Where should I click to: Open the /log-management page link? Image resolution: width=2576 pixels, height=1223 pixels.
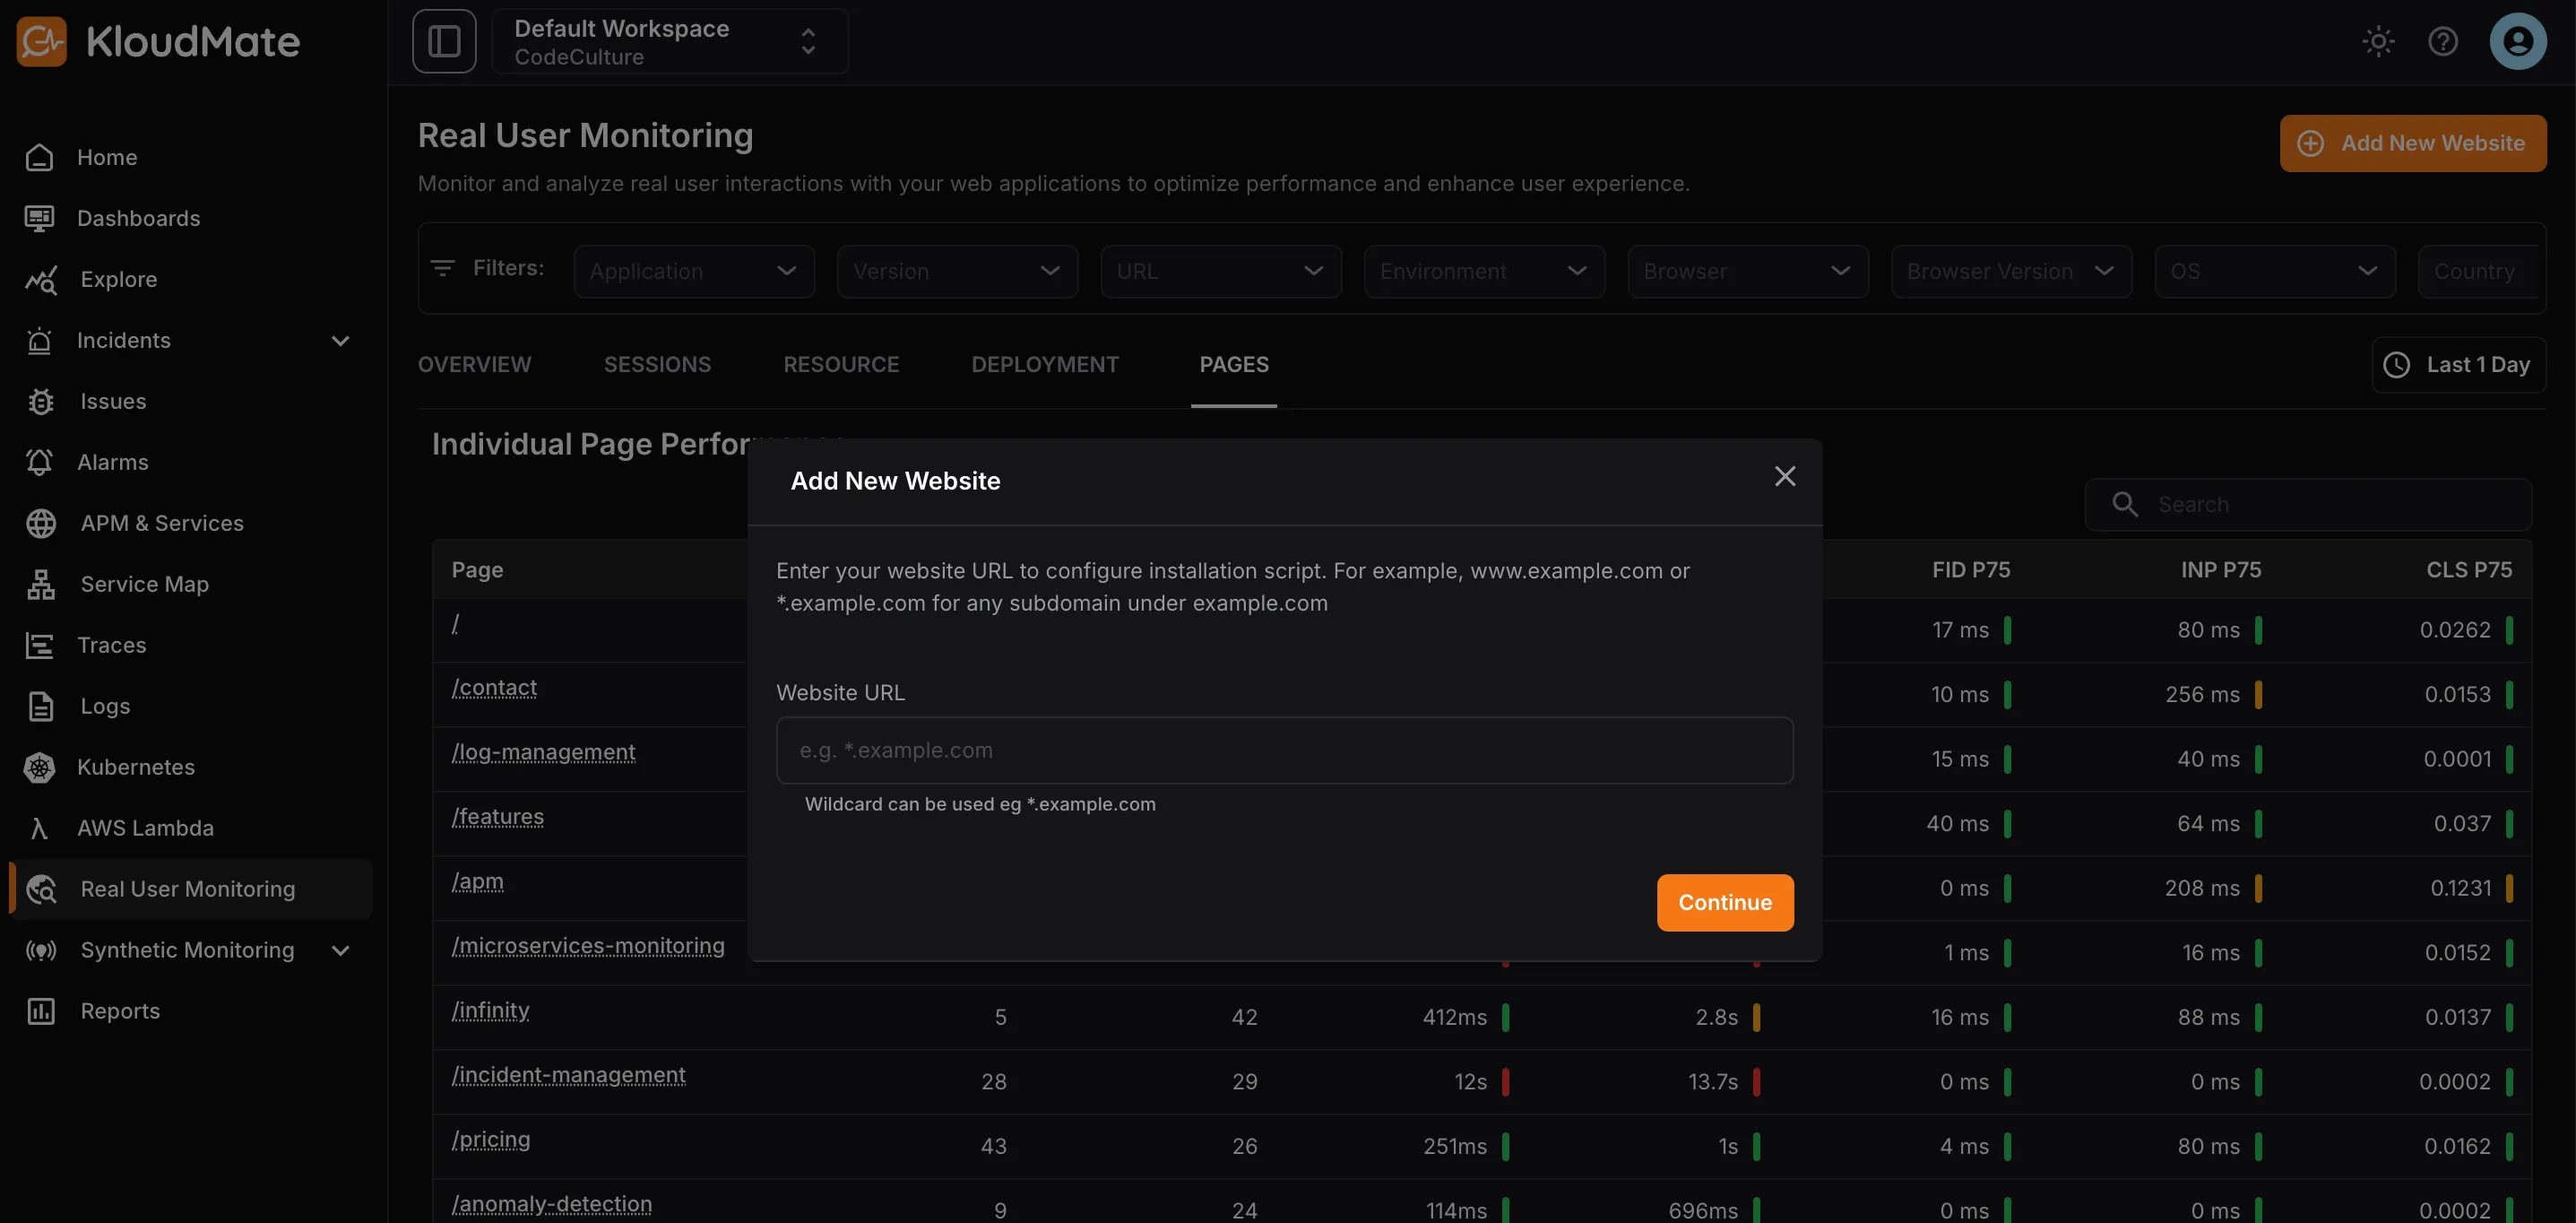(543, 752)
